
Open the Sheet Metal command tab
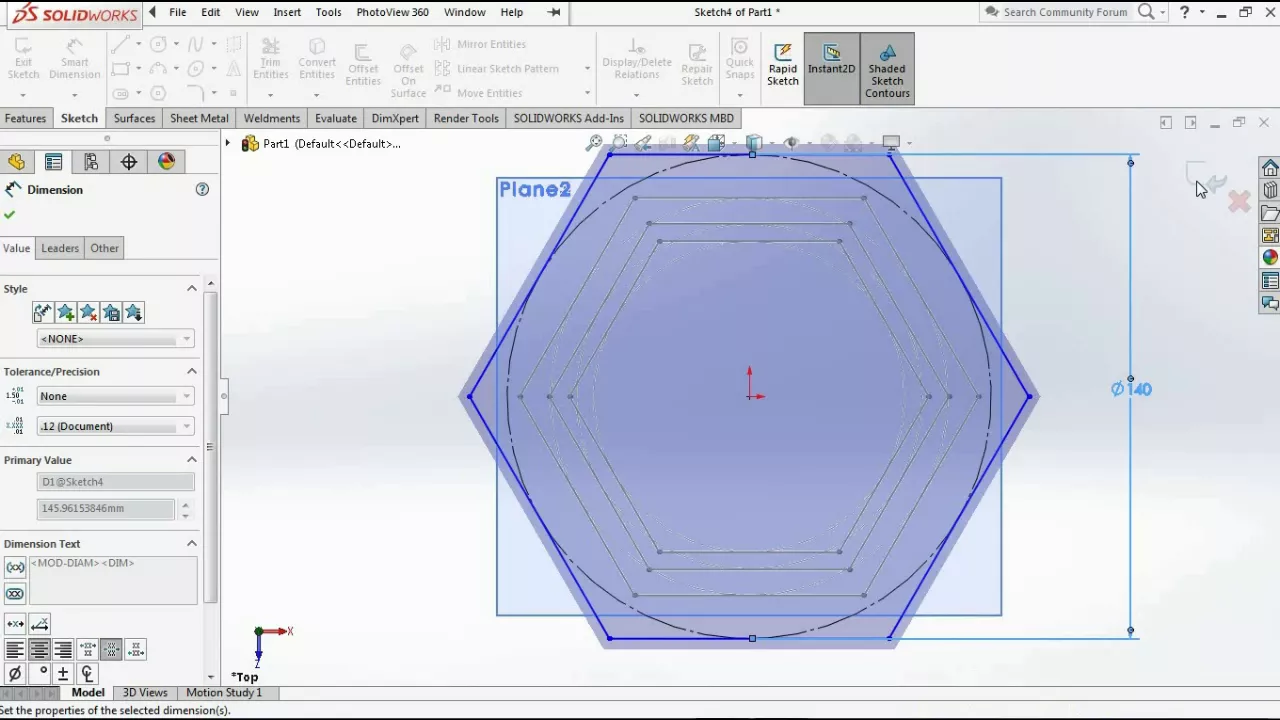click(x=199, y=118)
